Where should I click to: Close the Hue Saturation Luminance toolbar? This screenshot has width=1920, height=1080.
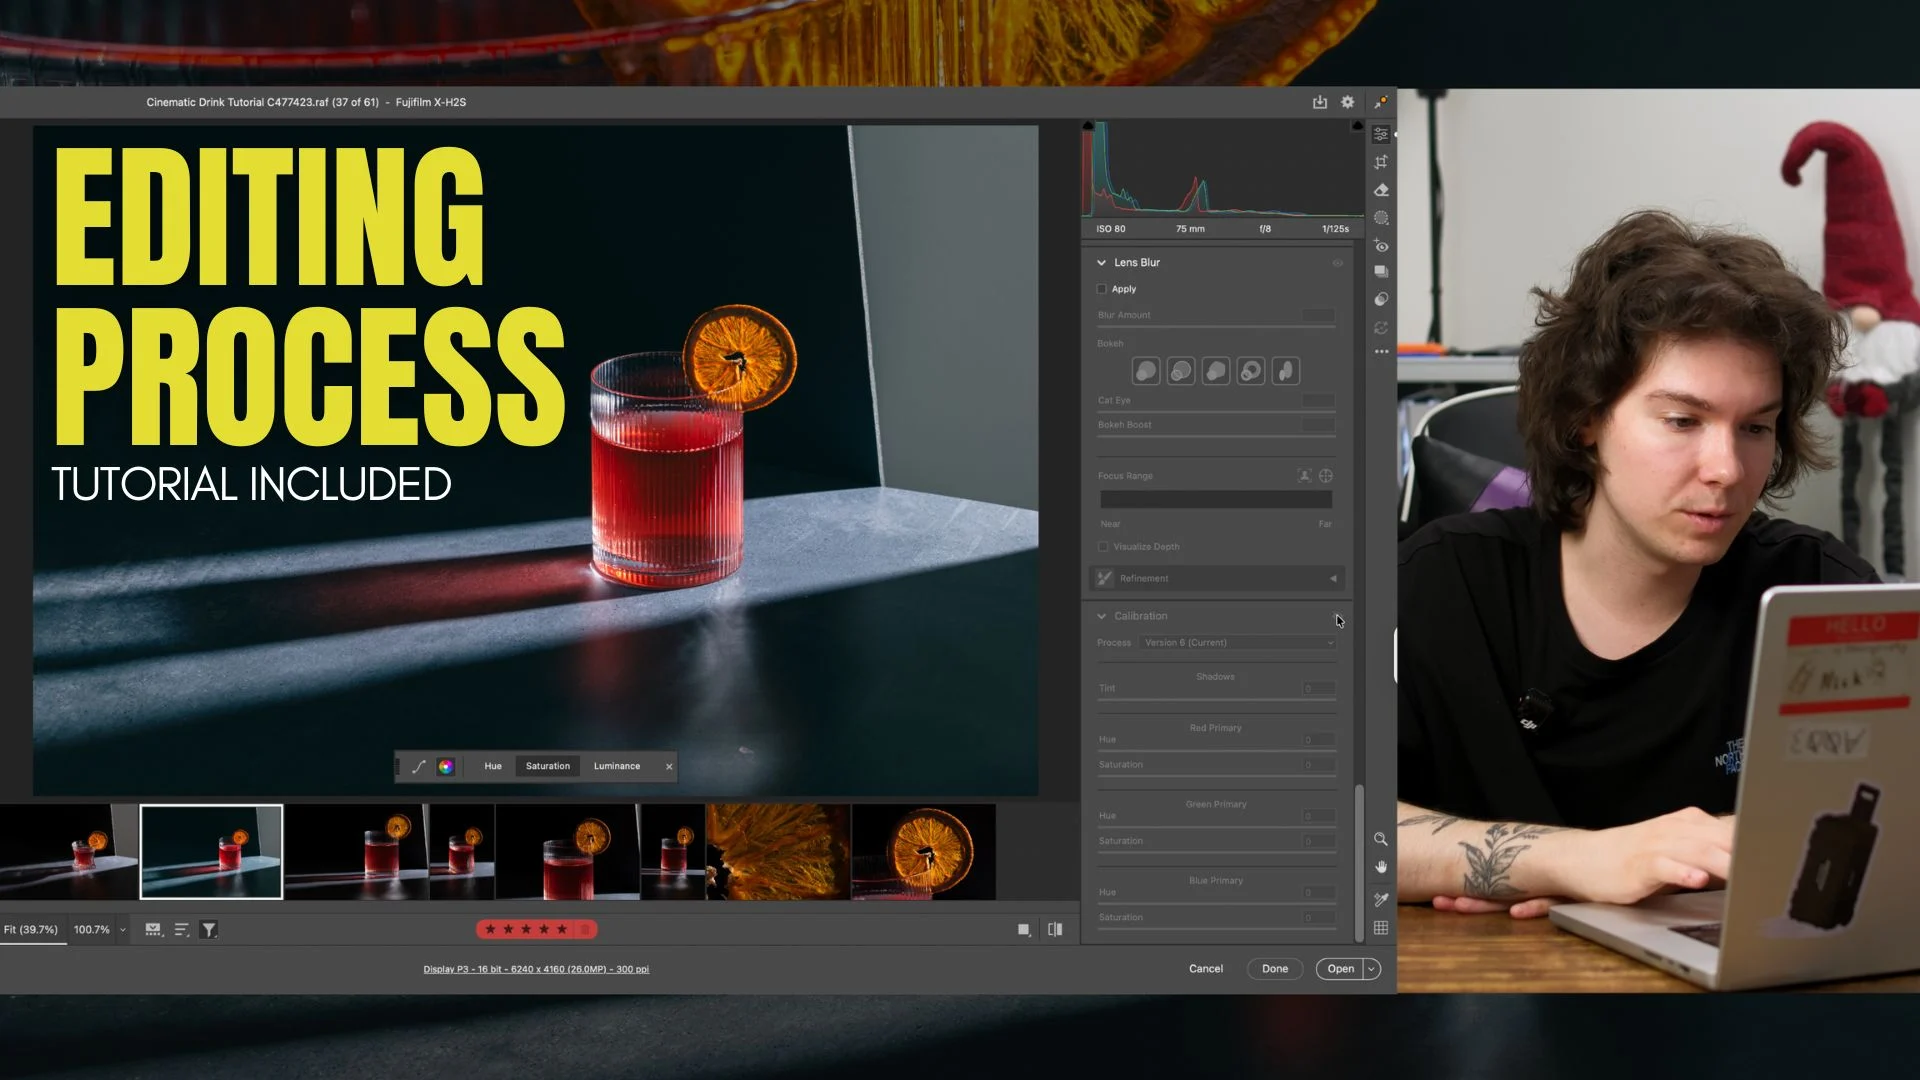point(669,767)
